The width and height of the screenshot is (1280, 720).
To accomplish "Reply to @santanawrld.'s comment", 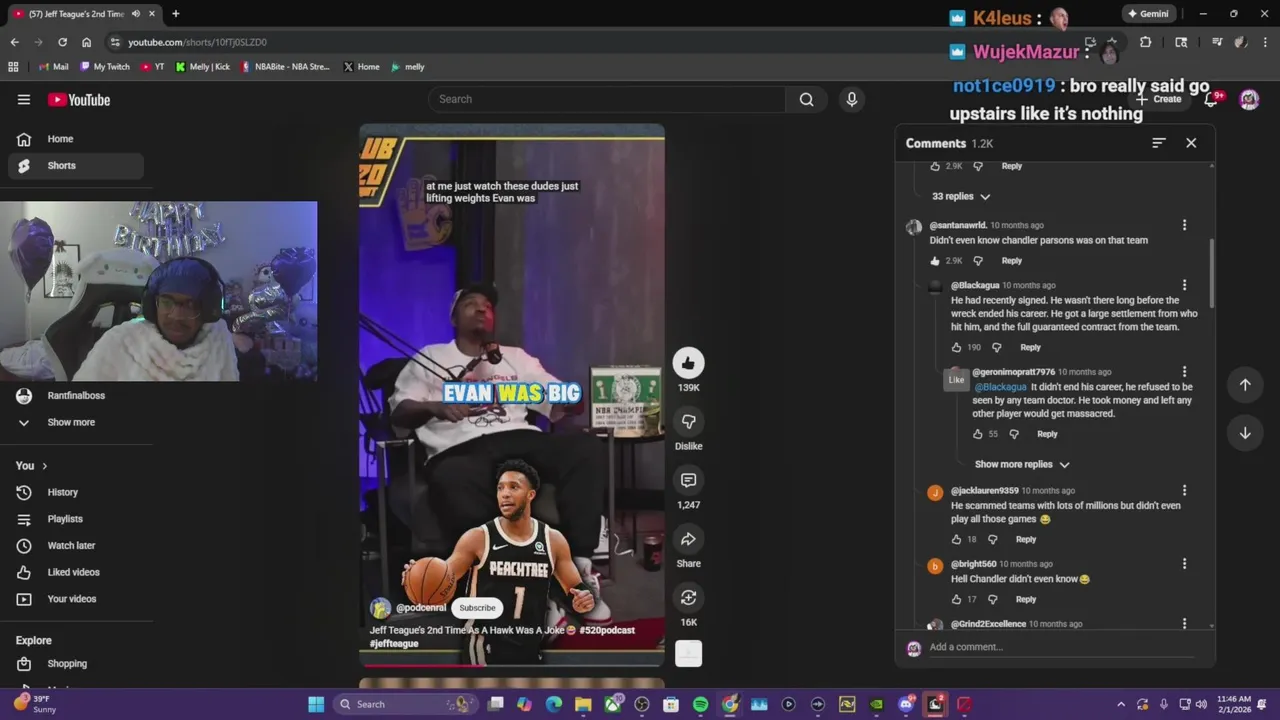I will click(x=1012, y=261).
